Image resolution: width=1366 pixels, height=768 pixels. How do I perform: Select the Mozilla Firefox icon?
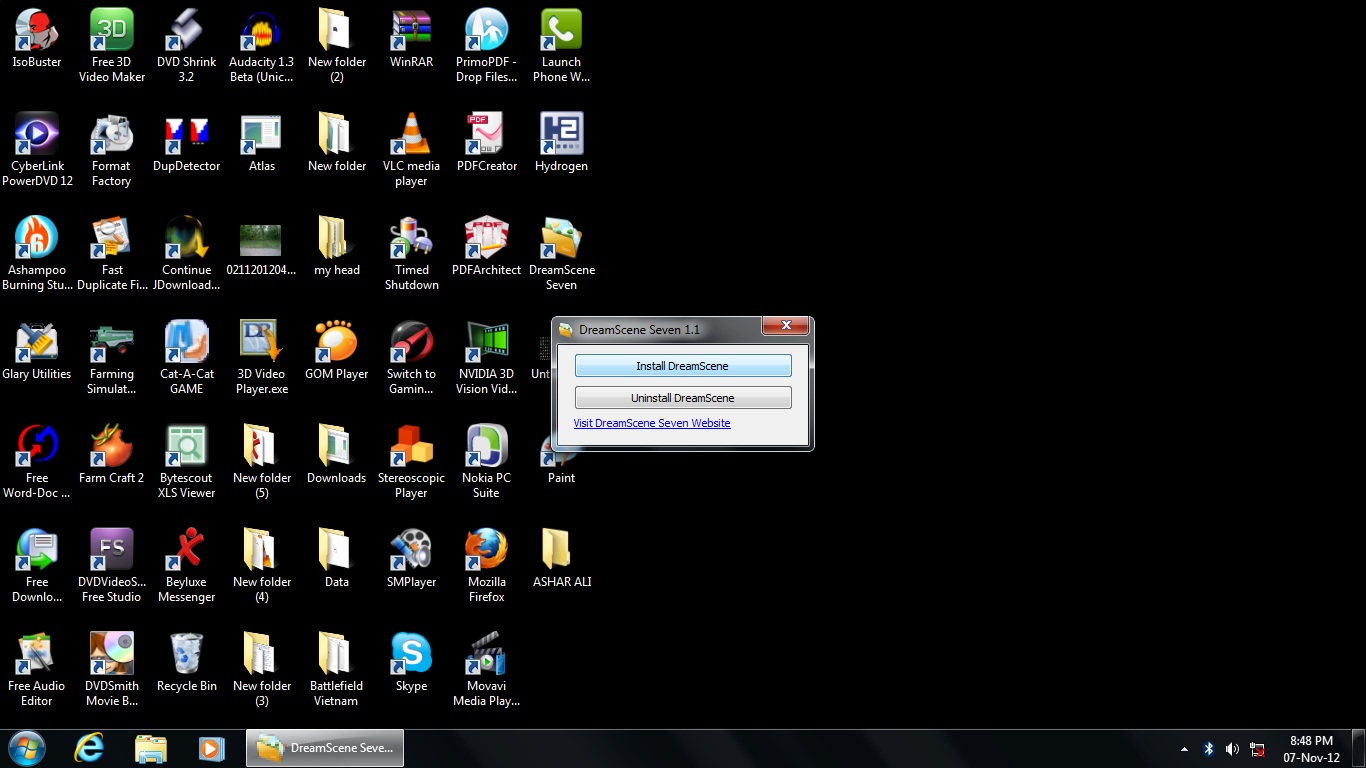pyautogui.click(x=487, y=566)
